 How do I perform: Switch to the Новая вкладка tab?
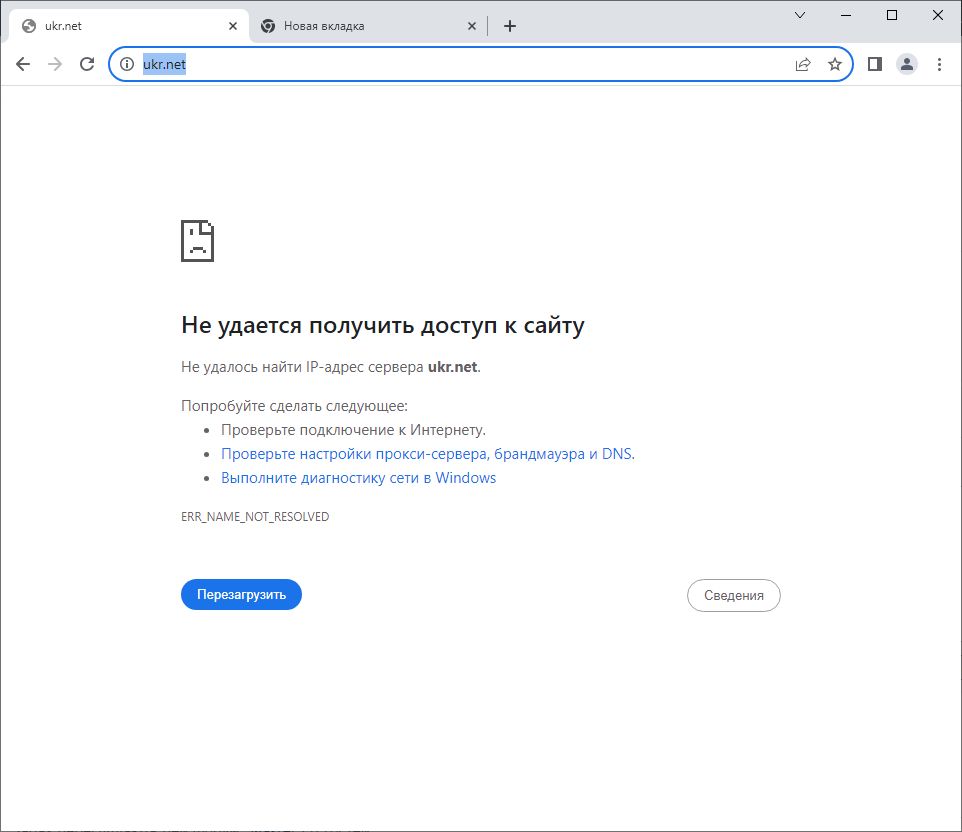tap(360, 26)
